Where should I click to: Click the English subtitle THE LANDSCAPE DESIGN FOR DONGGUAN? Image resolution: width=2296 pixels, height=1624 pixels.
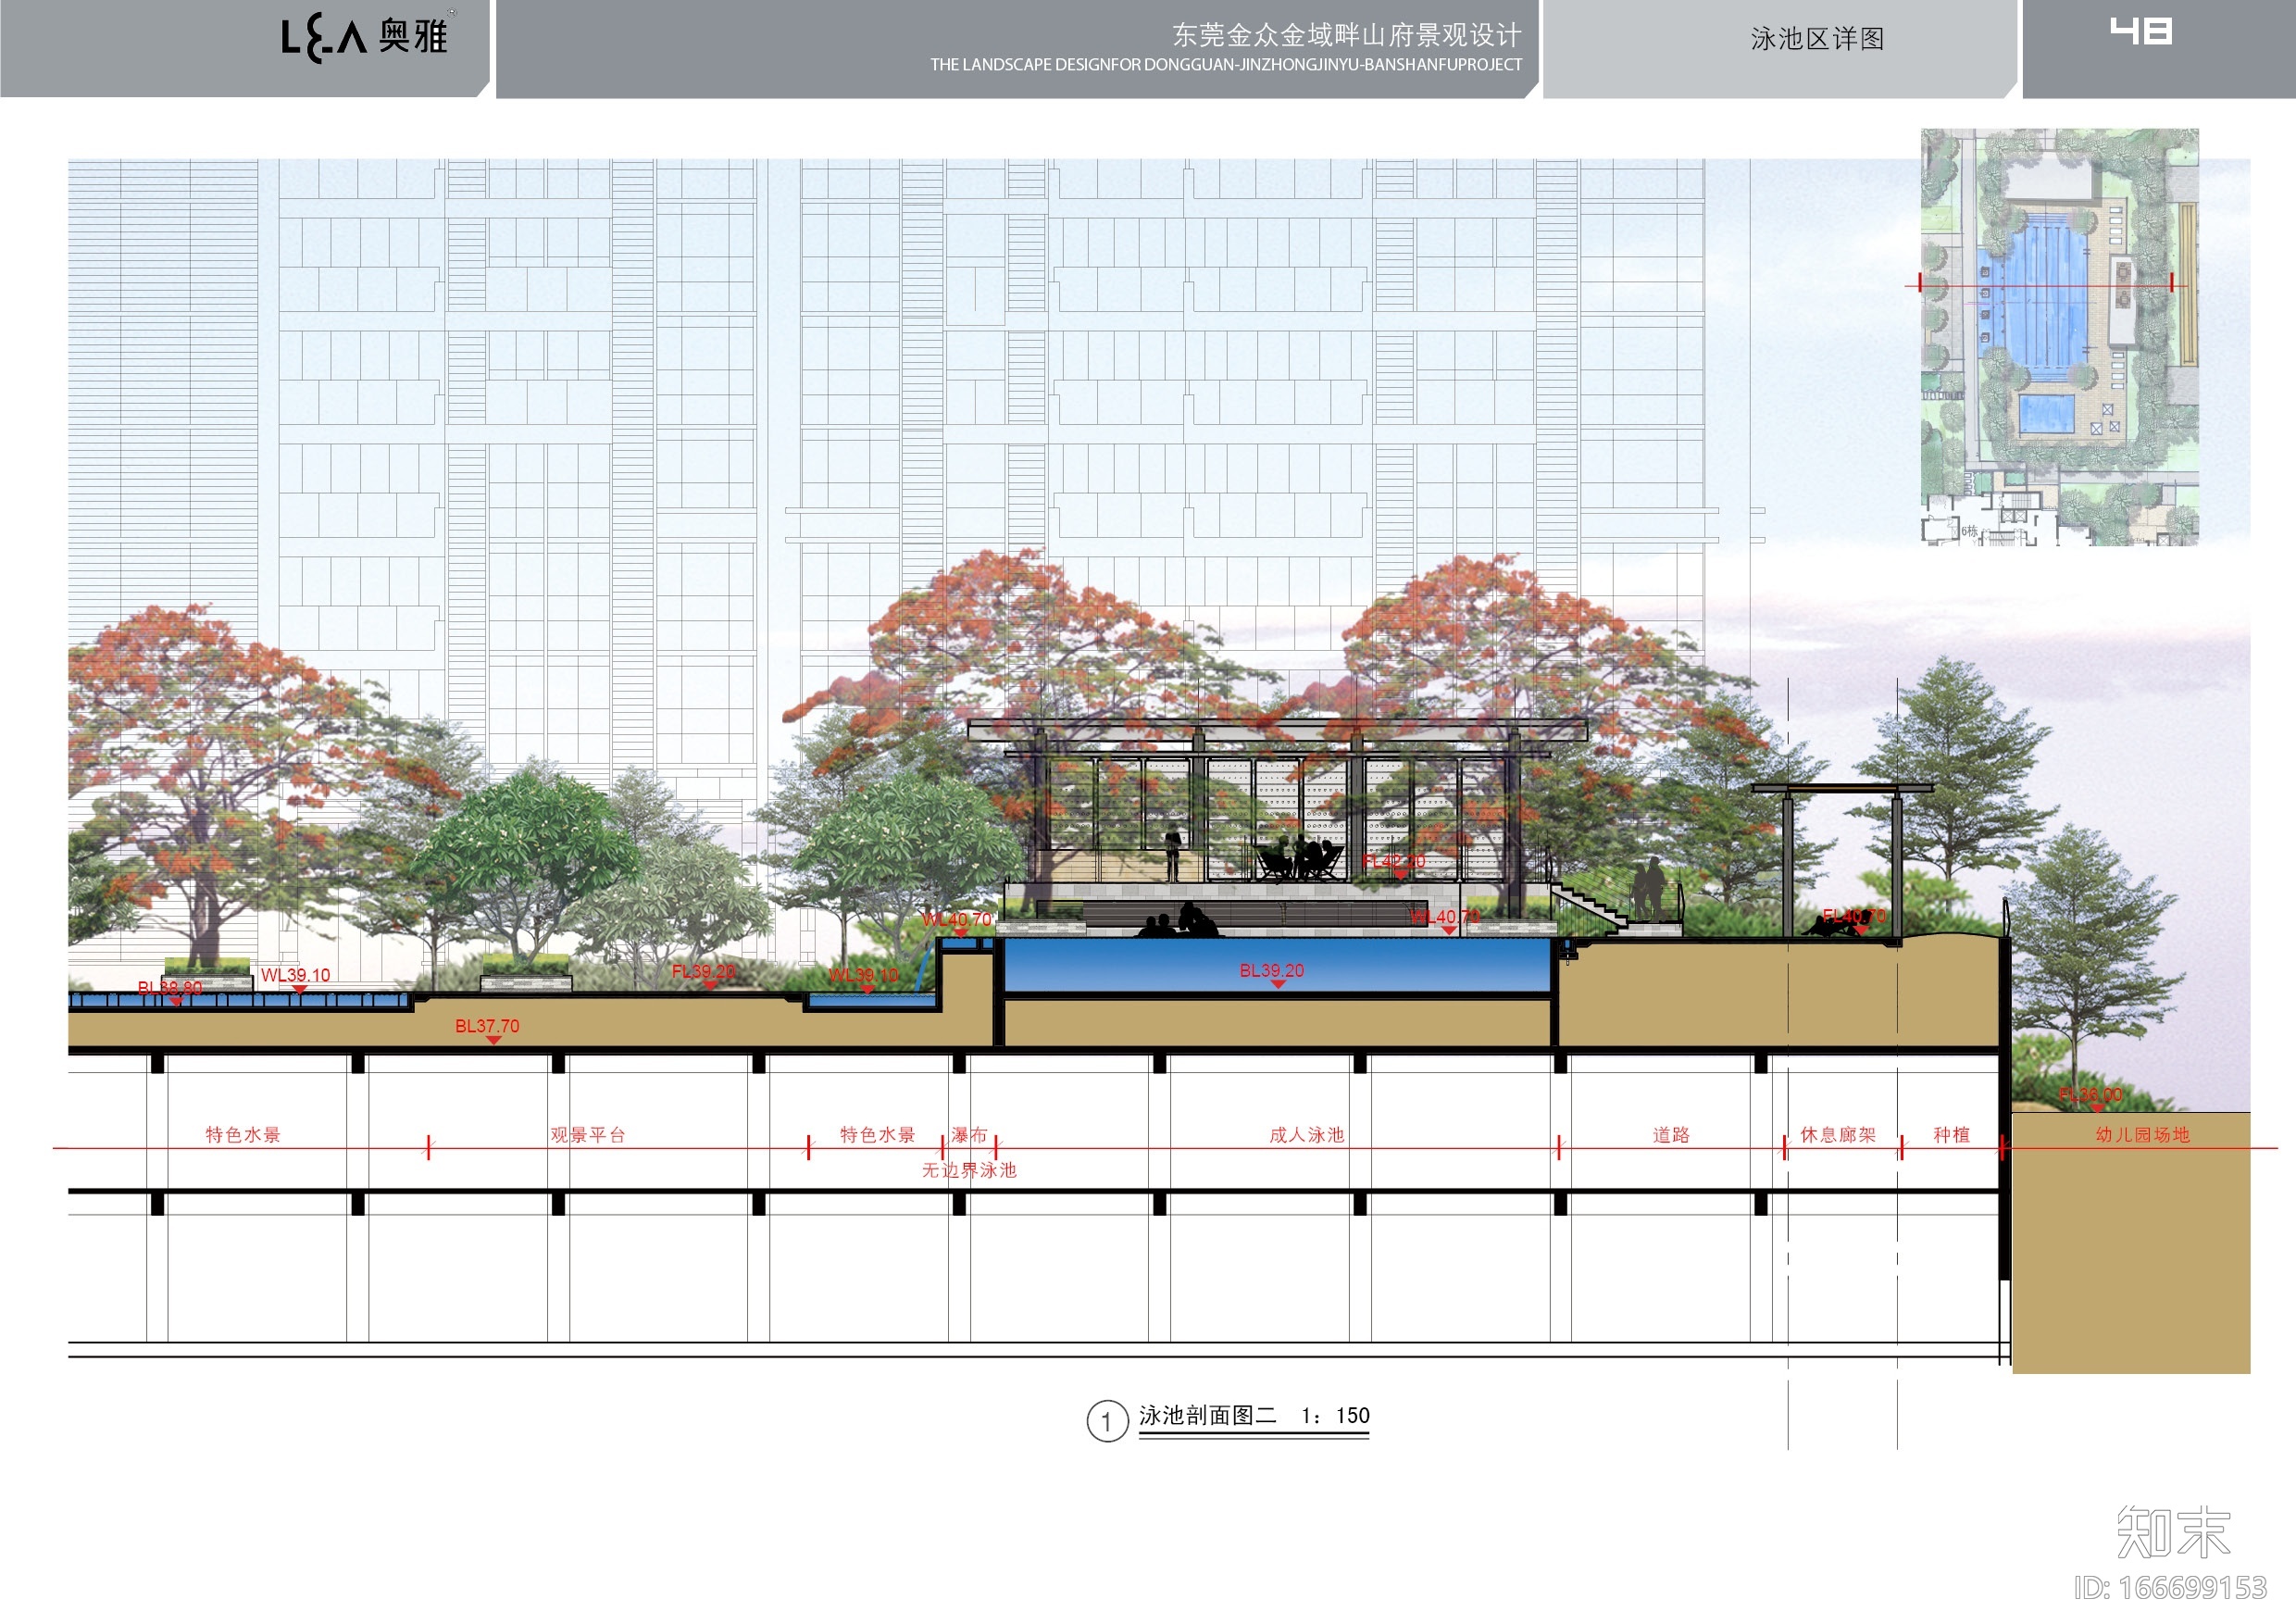1226,65
